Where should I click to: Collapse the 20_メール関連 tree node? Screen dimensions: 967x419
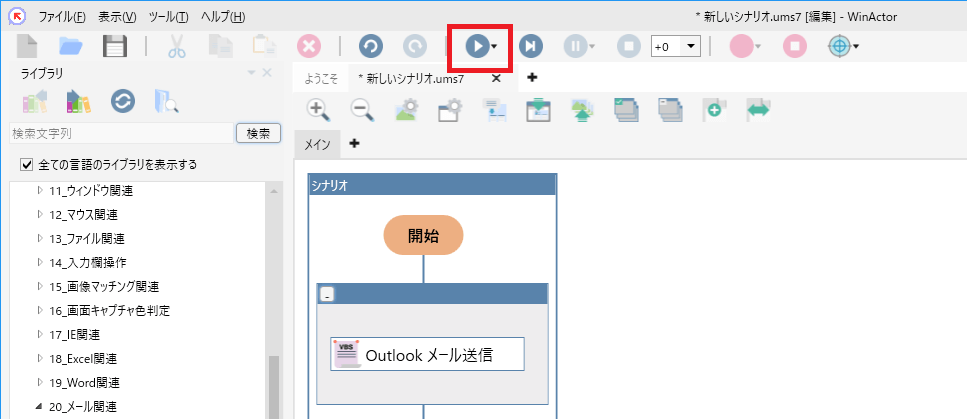tap(41, 407)
